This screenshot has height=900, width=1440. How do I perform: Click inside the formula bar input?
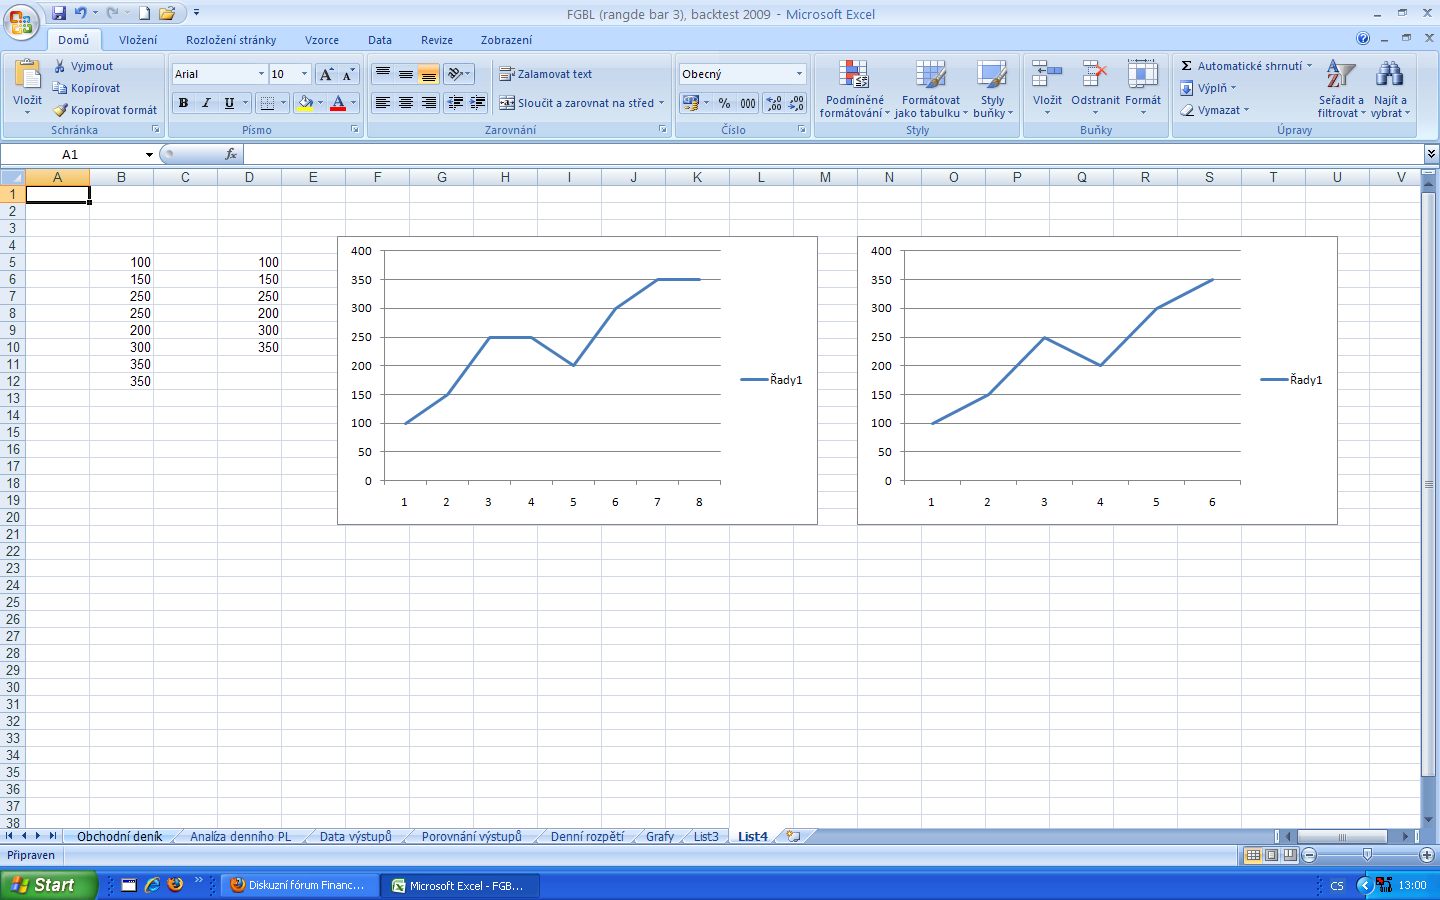click(833, 154)
